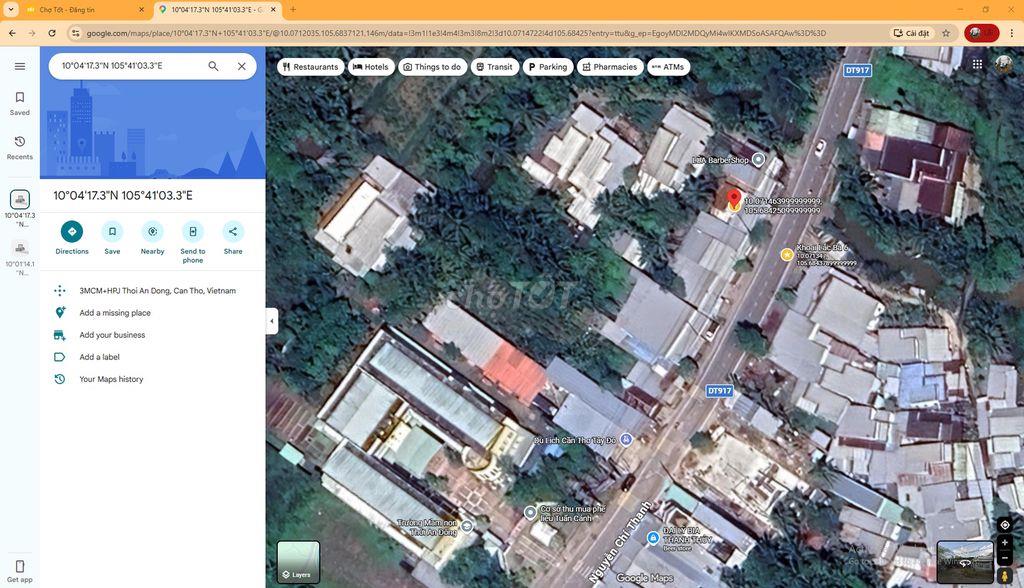Filter map by ATMs
Viewport: 1024px width, 588px height.
point(668,67)
